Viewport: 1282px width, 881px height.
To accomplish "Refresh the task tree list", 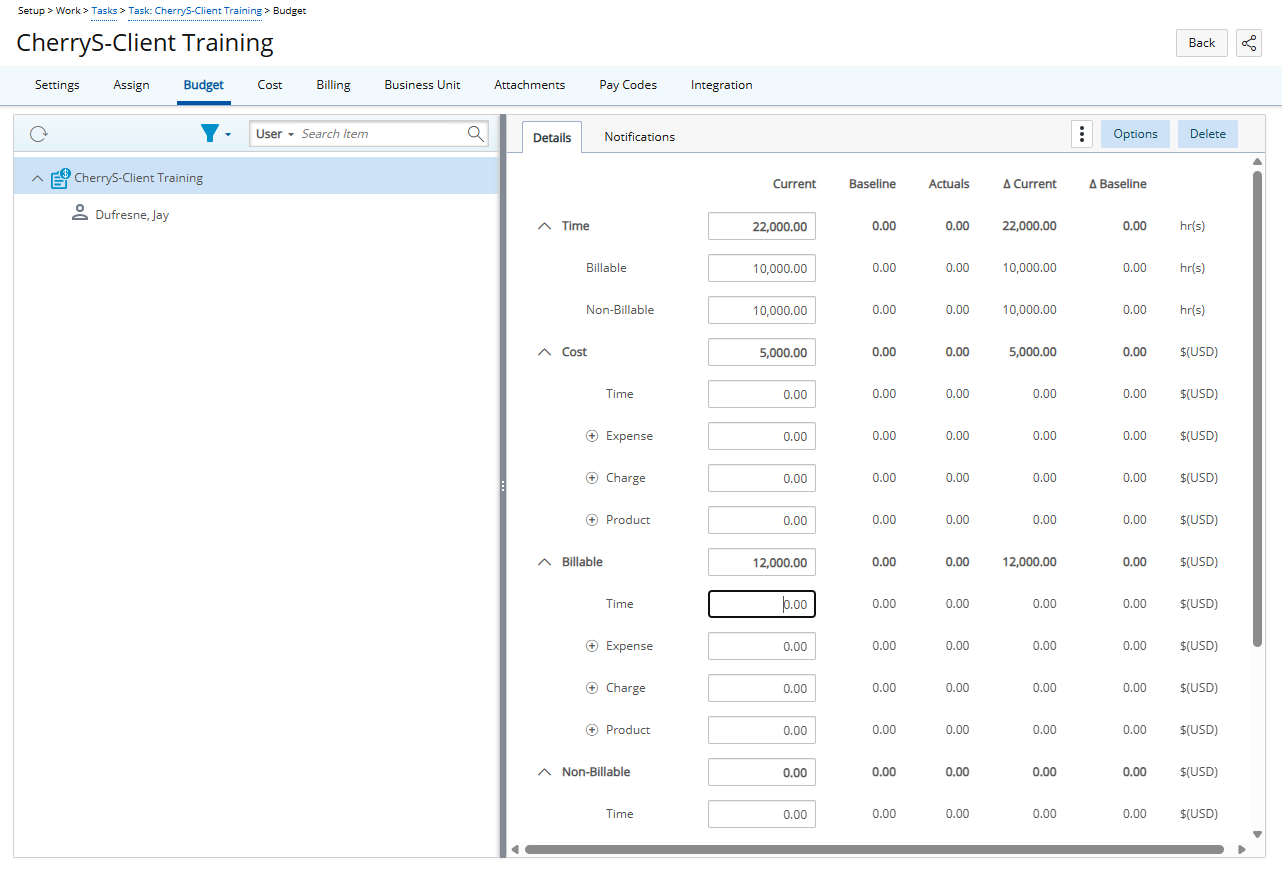I will 38,134.
